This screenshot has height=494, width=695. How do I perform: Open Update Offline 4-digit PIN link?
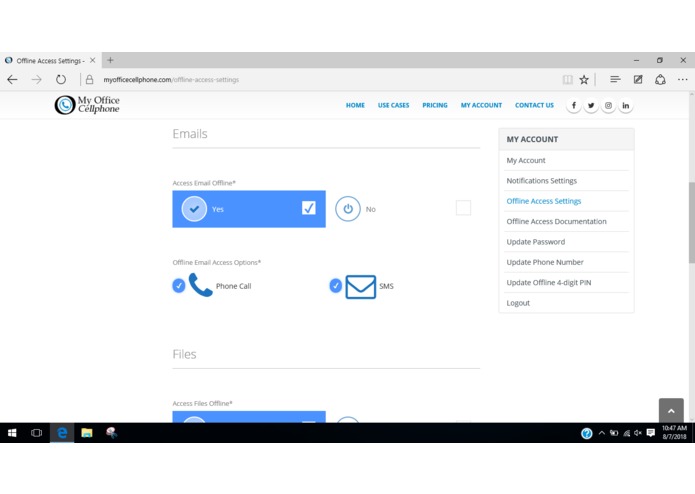click(x=549, y=283)
